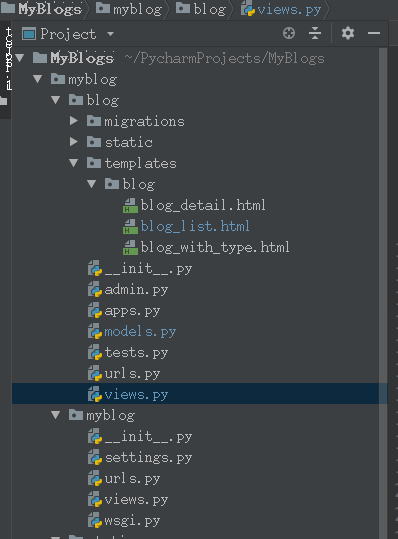Expand the migrations folder

click(x=73, y=121)
